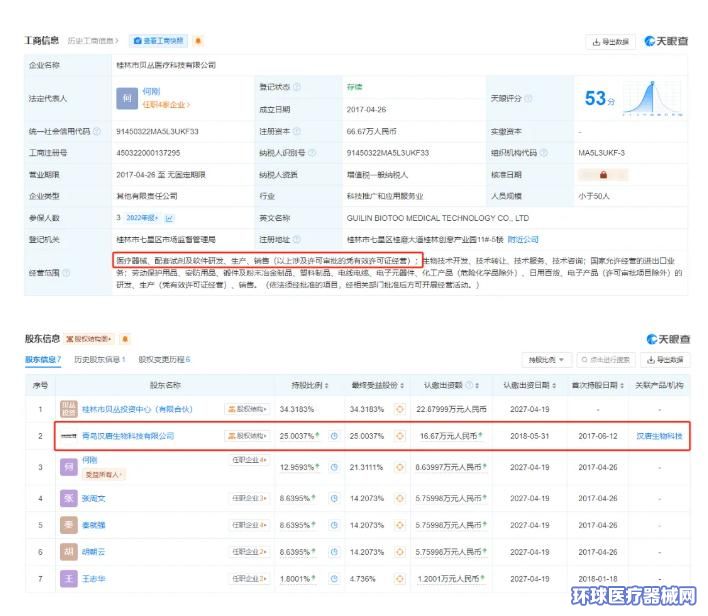Open shareholder 桂林市贝丛投资中心（有限合伙） link
The width and height of the screenshot is (708, 616).
tap(137, 409)
